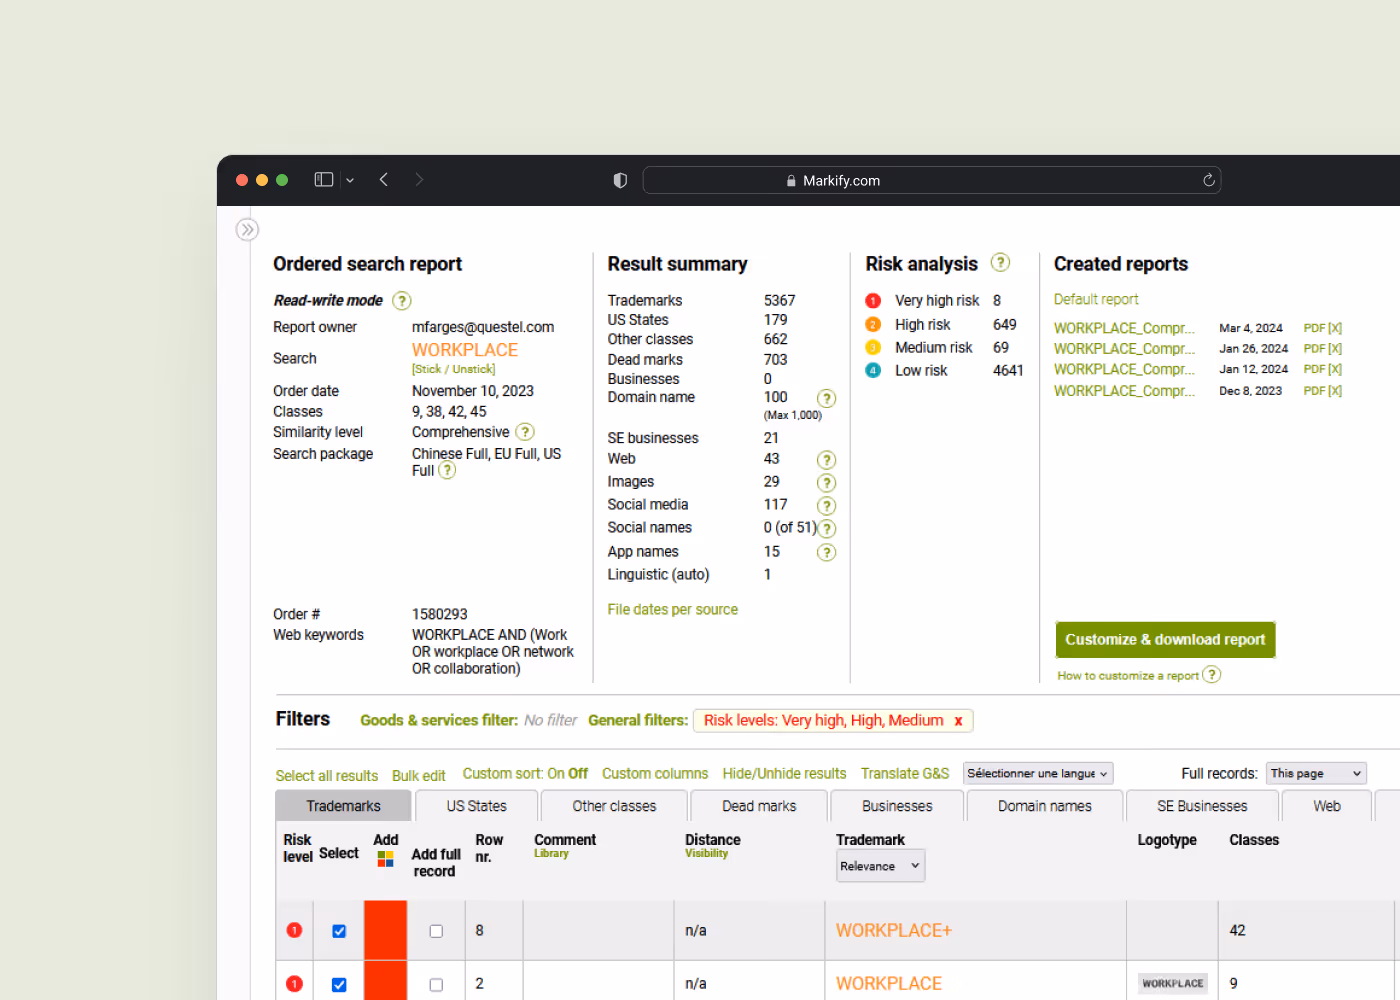
Task: Open the Default report link
Action: click(1096, 299)
